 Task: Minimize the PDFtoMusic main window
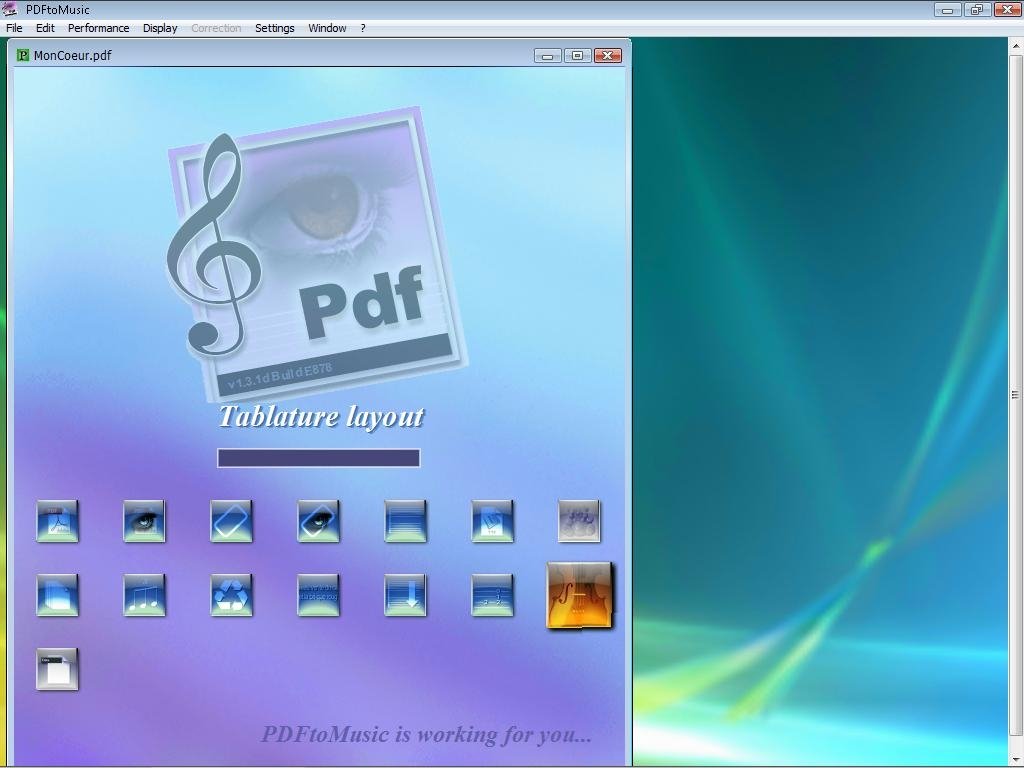click(948, 9)
